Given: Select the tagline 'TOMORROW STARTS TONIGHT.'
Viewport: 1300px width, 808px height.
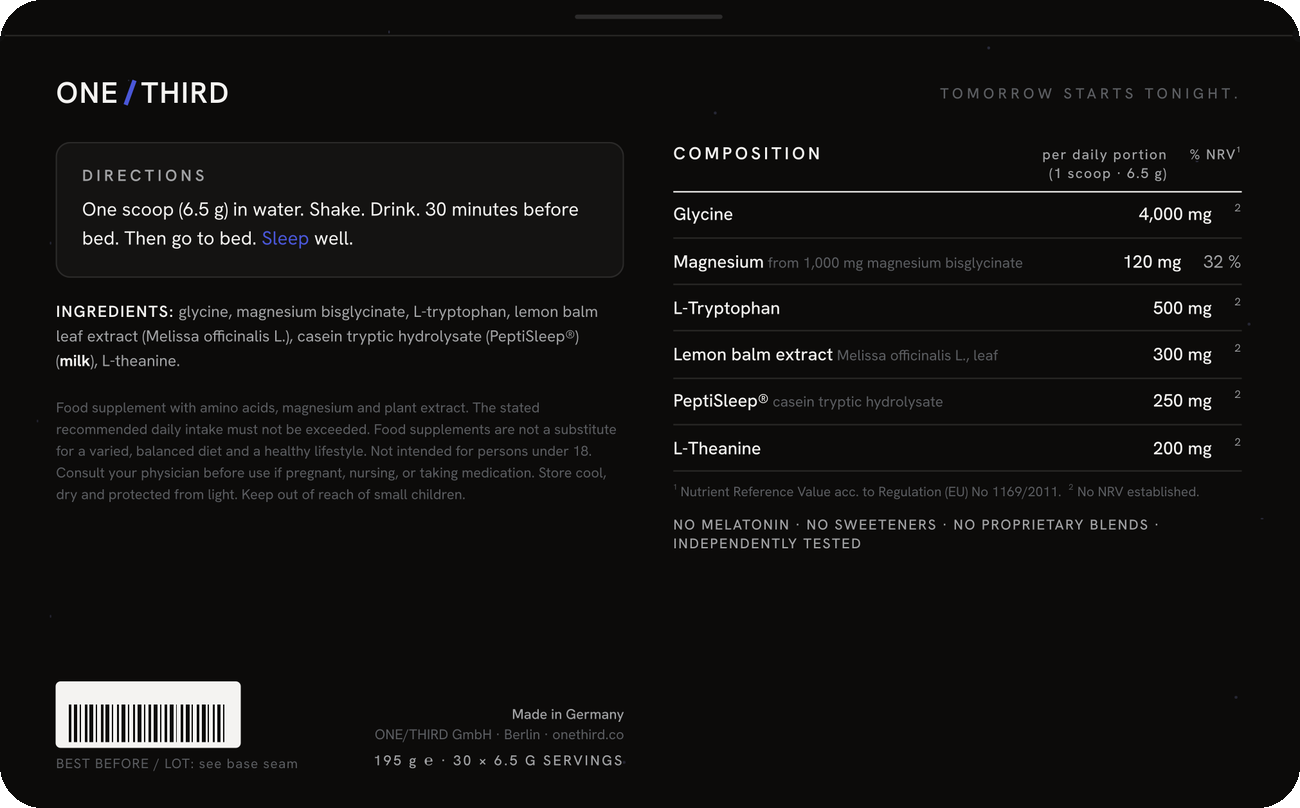Looking at the screenshot, I should click(1090, 94).
